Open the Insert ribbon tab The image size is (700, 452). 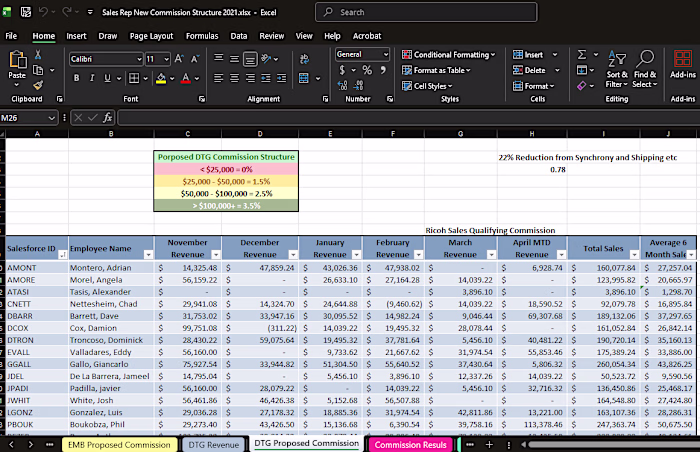[x=76, y=36]
